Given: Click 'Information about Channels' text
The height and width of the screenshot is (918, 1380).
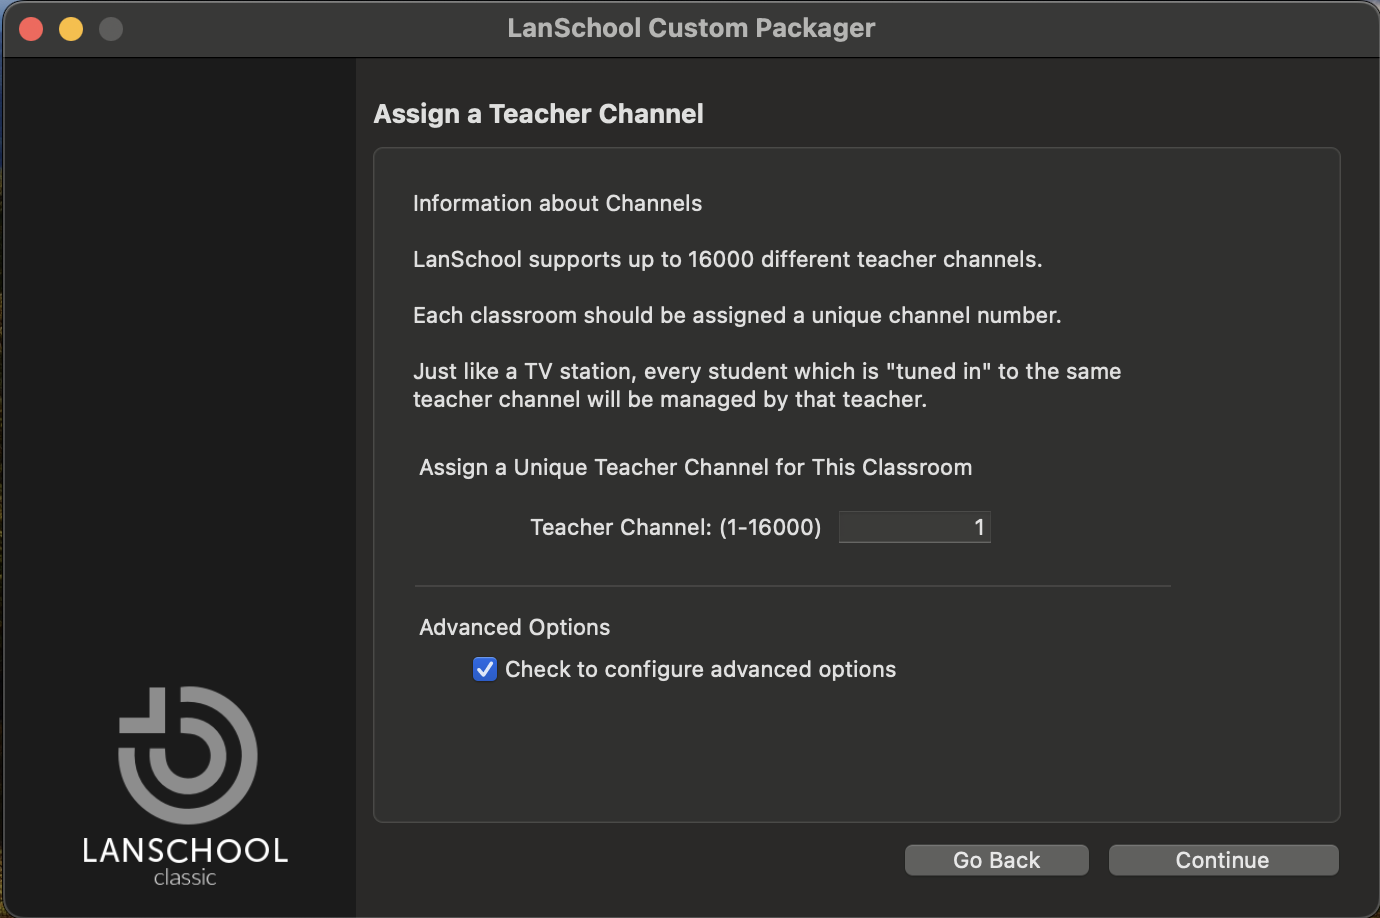Looking at the screenshot, I should (557, 203).
